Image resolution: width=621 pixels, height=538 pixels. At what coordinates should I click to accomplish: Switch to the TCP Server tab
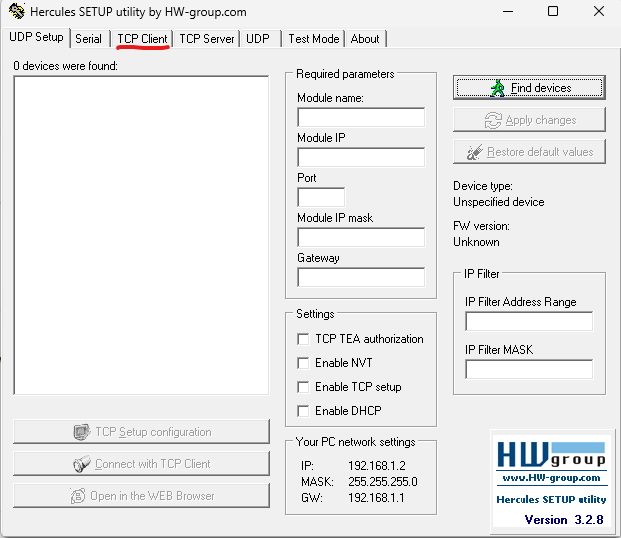click(206, 39)
